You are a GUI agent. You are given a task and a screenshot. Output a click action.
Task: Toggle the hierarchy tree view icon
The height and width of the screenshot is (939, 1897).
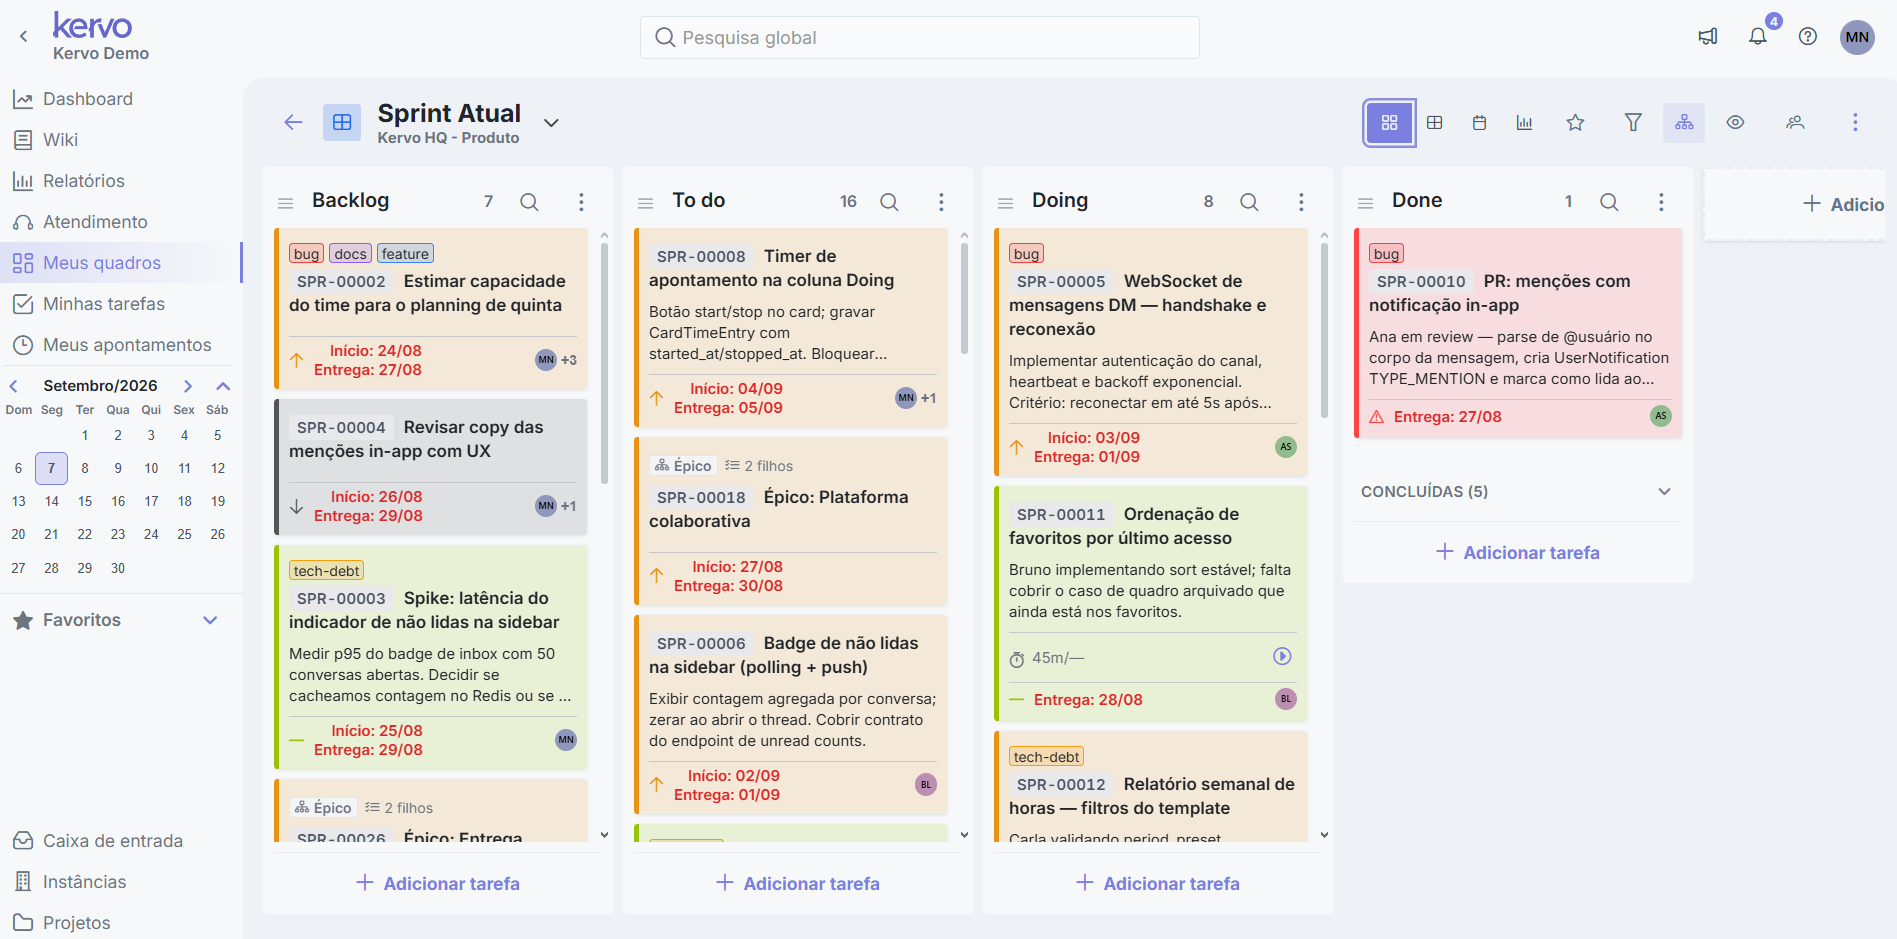tap(1685, 123)
